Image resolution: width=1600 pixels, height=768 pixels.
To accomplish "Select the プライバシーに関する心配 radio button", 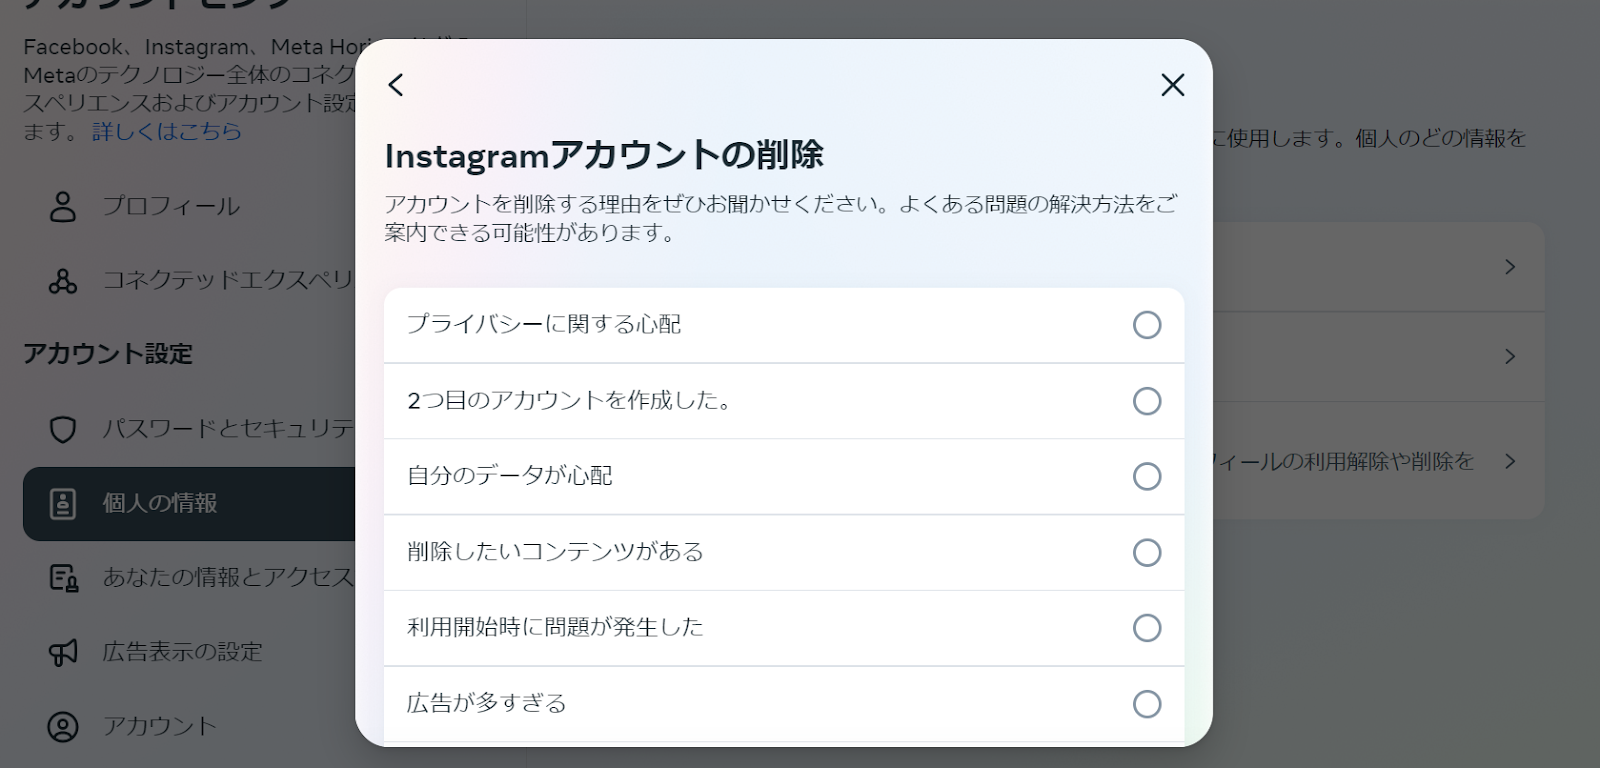I will (x=1147, y=325).
